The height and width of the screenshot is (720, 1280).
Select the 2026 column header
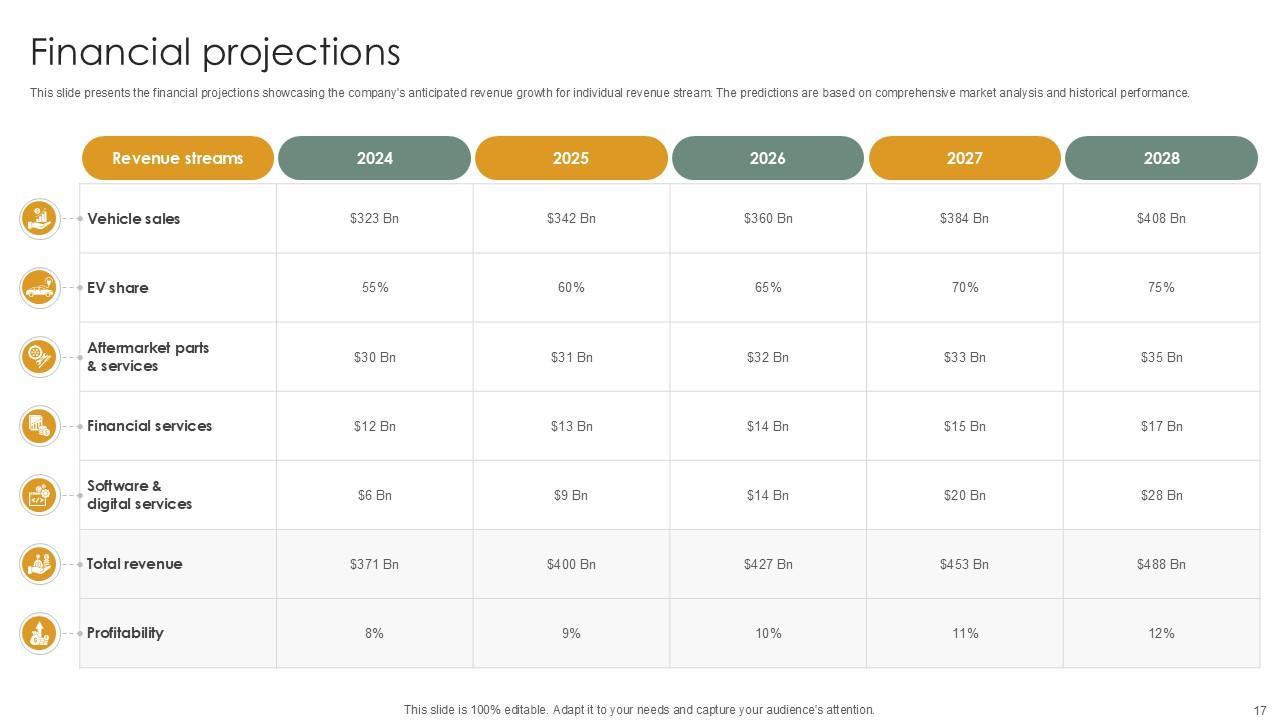(x=767, y=158)
